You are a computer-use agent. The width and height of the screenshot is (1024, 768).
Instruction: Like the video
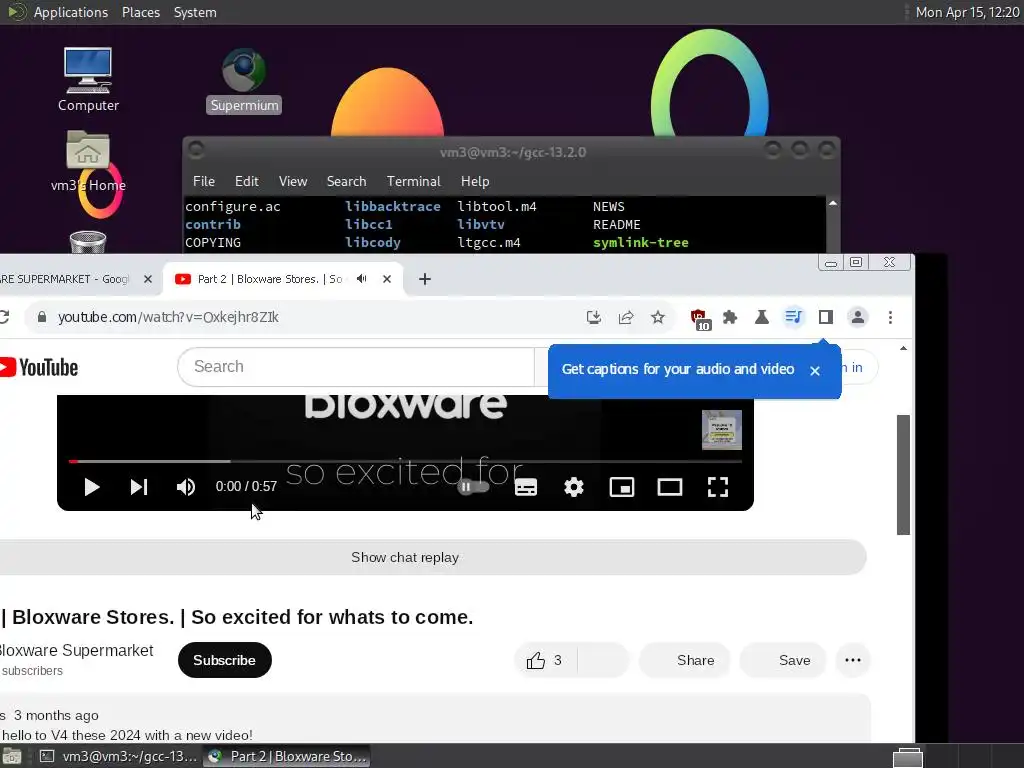(544, 660)
